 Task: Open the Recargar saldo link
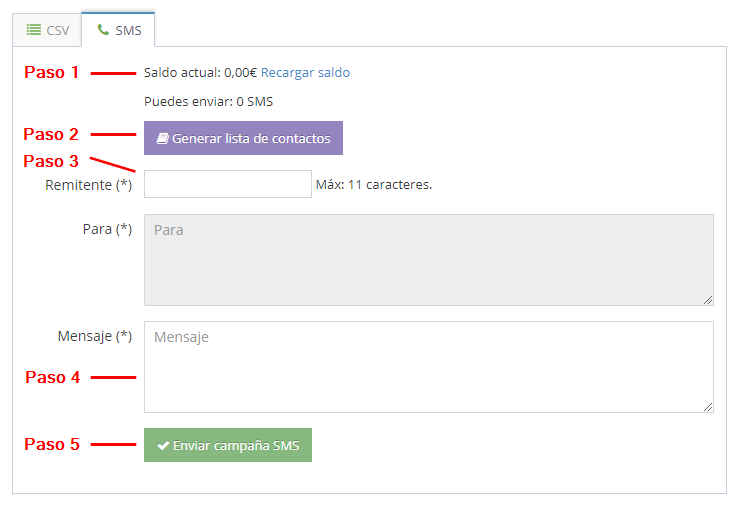click(305, 72)
